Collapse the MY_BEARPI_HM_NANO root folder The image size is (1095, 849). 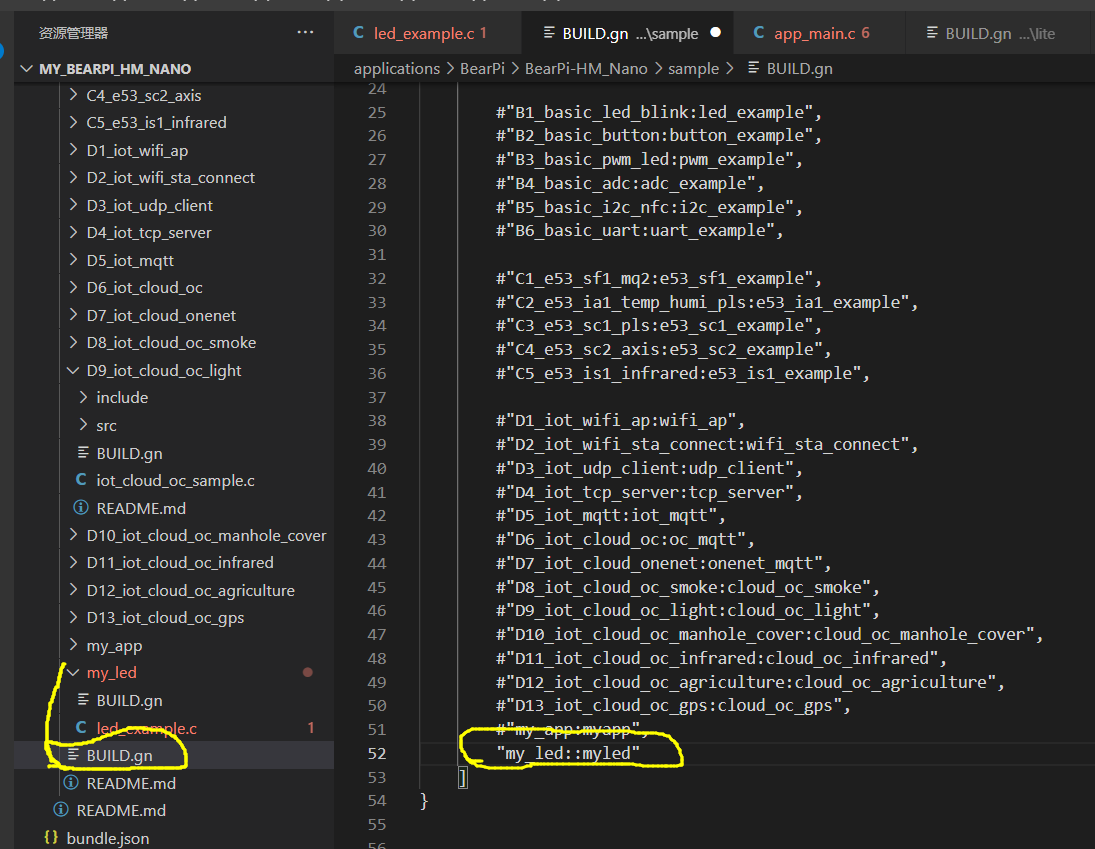(x=27, y=68)
